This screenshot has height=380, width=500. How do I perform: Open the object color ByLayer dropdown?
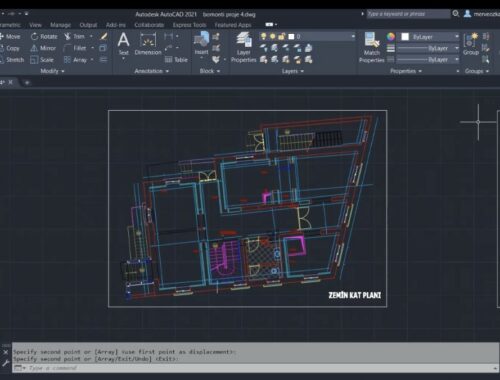tap(457, 37)
